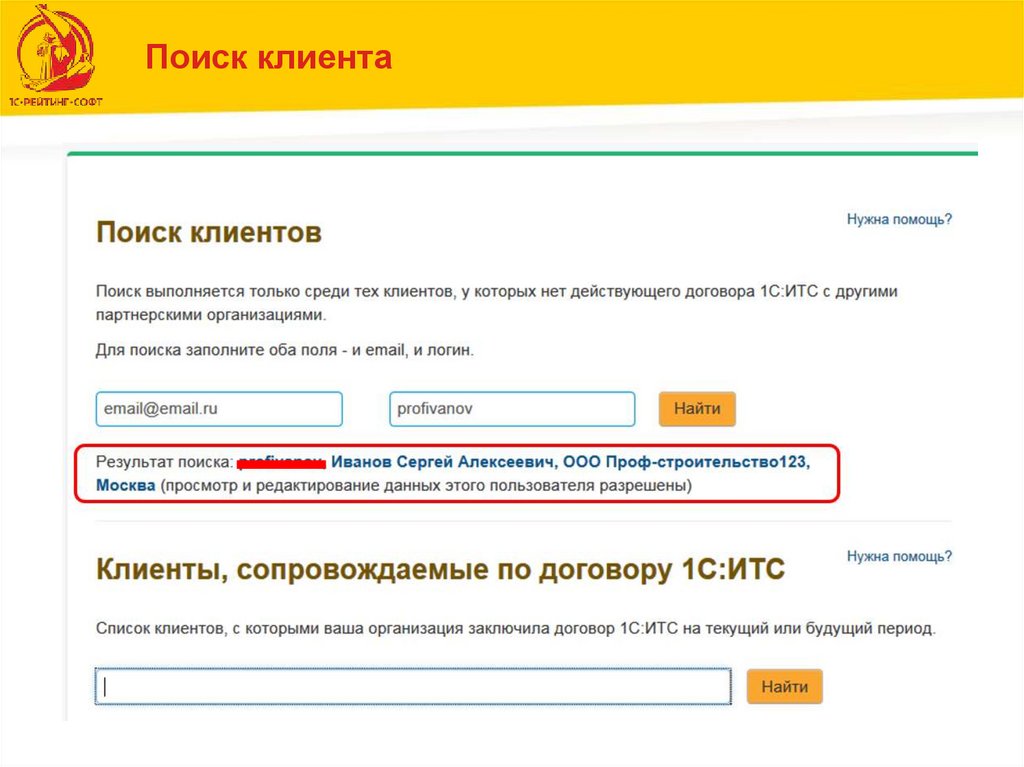Open Нужна помощь? link beside Клиенты, сопровождаемые

[x=899, y=557]
